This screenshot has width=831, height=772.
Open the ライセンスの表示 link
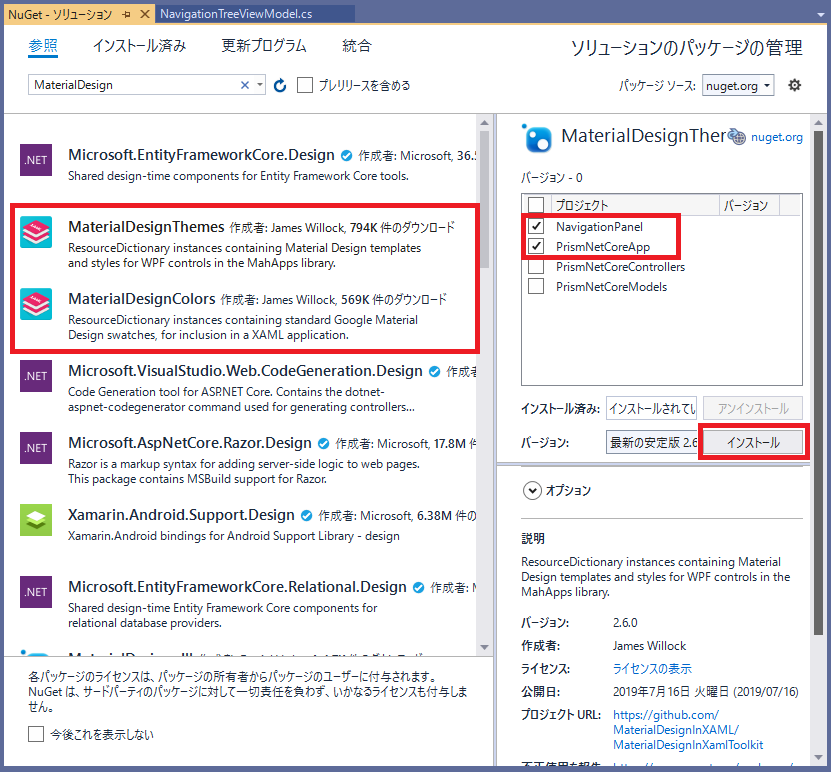click(x=652, y=669)
